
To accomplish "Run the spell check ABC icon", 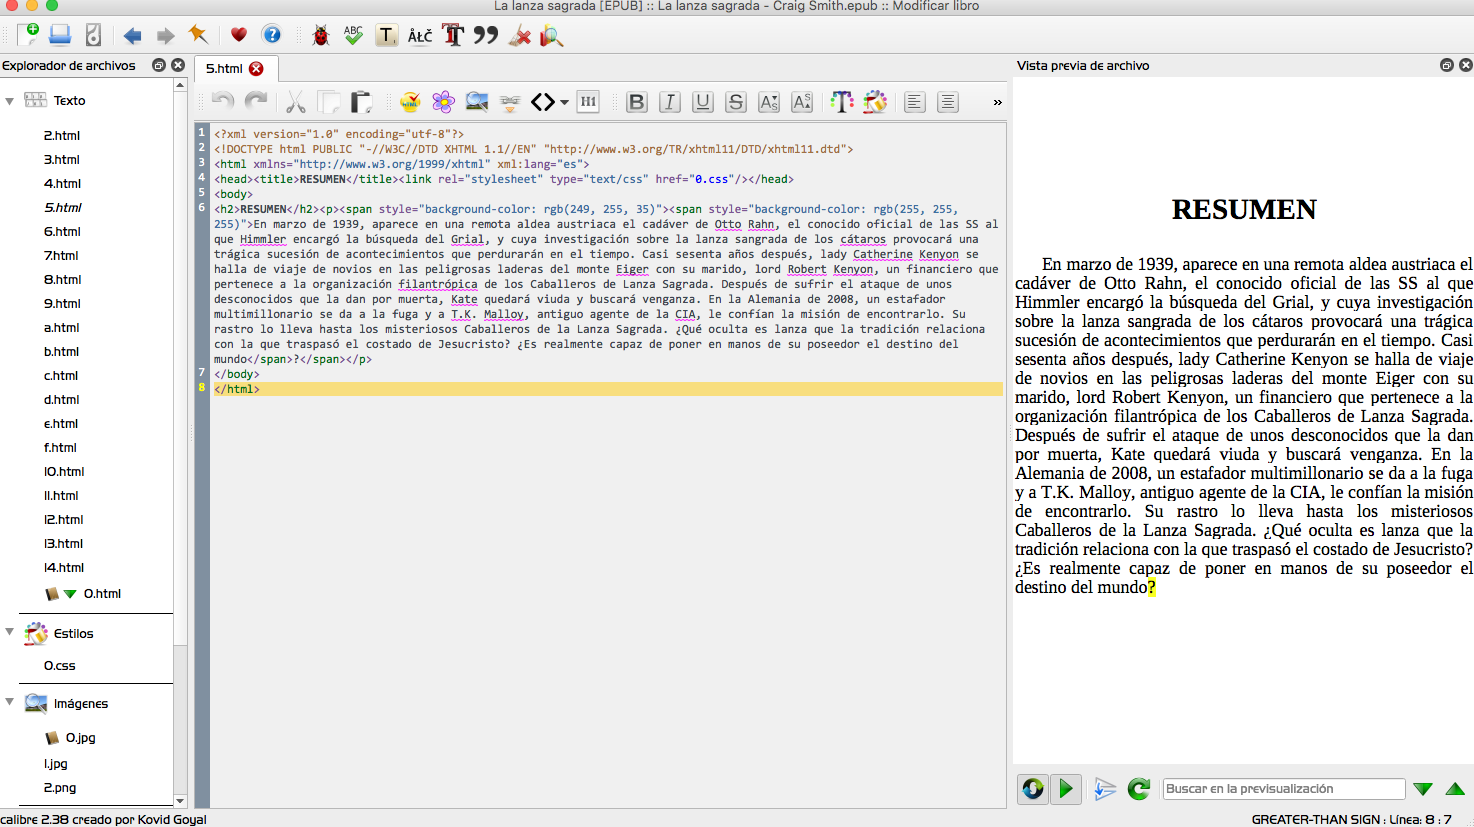I will pos(353,35).
